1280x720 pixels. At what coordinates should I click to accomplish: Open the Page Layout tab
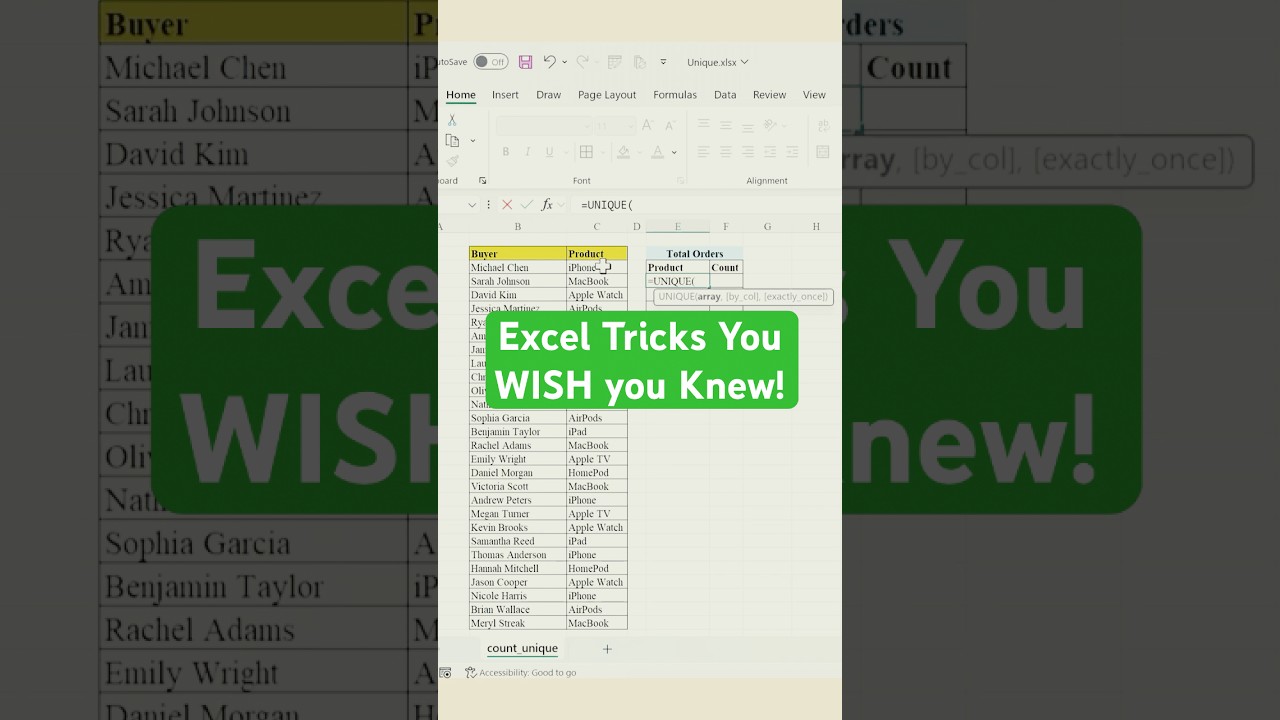point(607,95)
